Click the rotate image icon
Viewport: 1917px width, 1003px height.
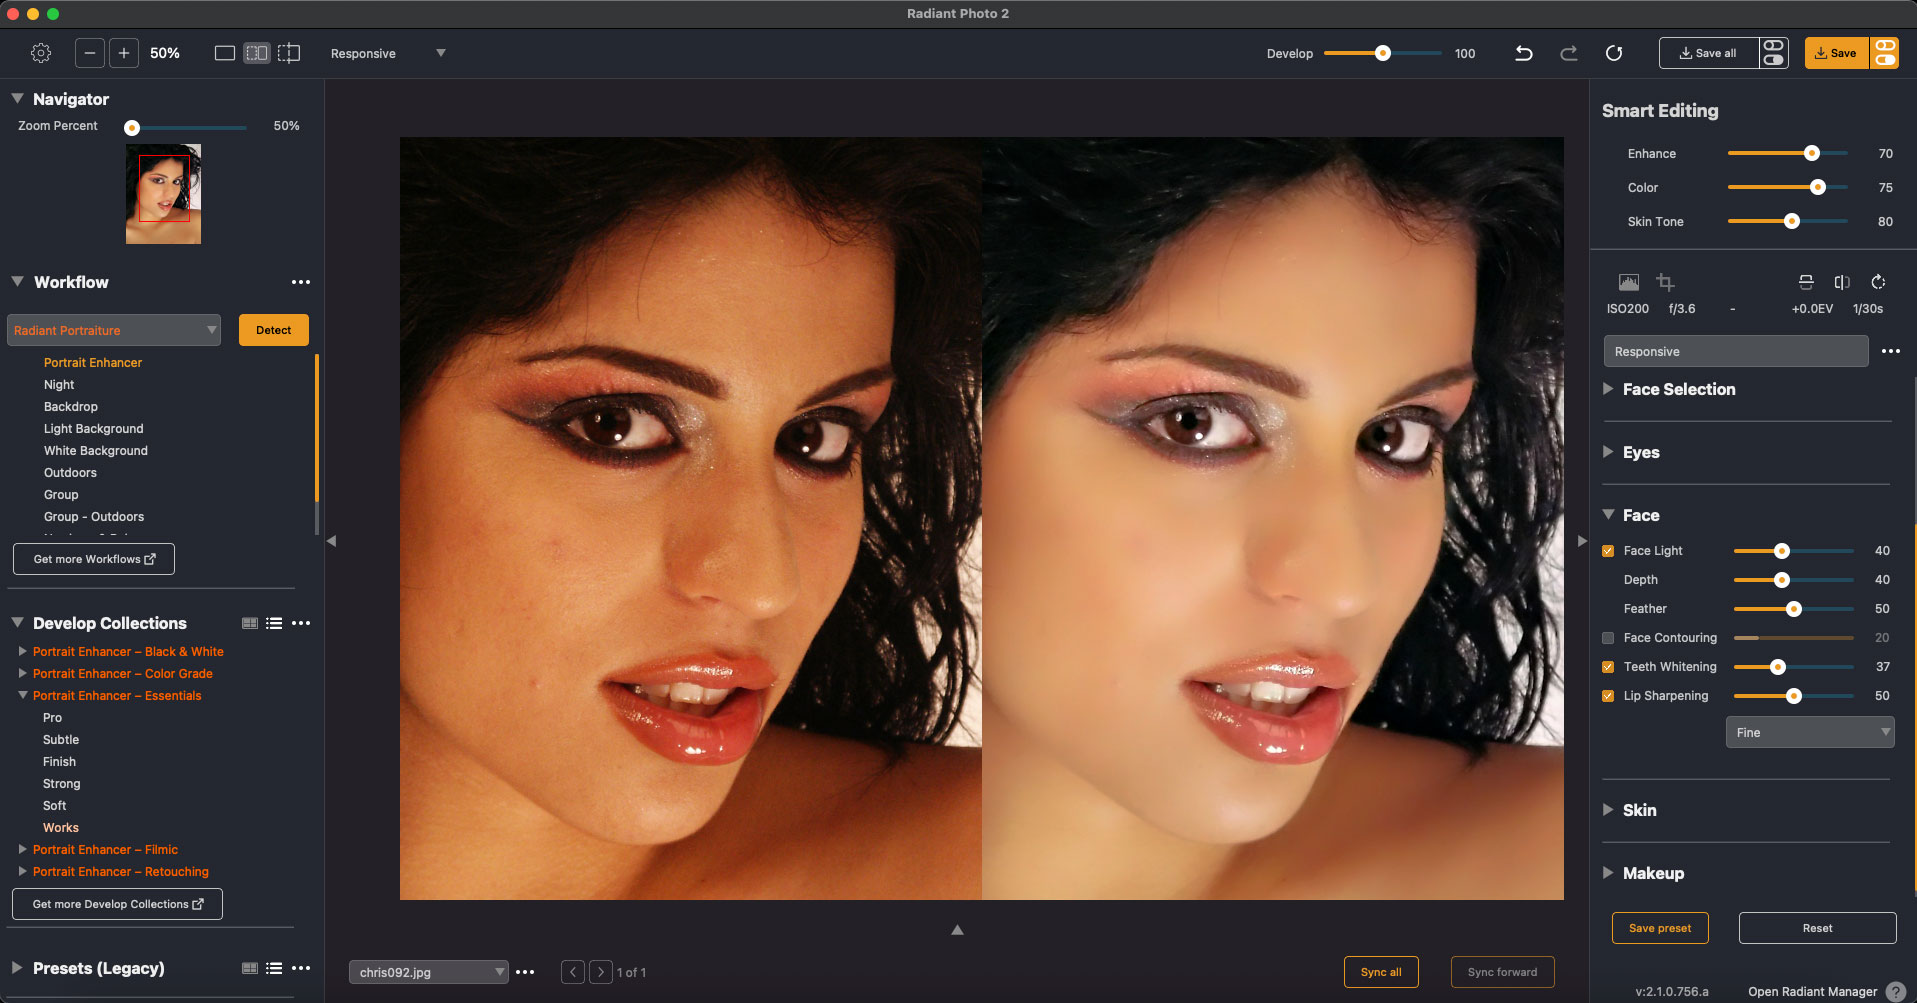[1878, 282]
